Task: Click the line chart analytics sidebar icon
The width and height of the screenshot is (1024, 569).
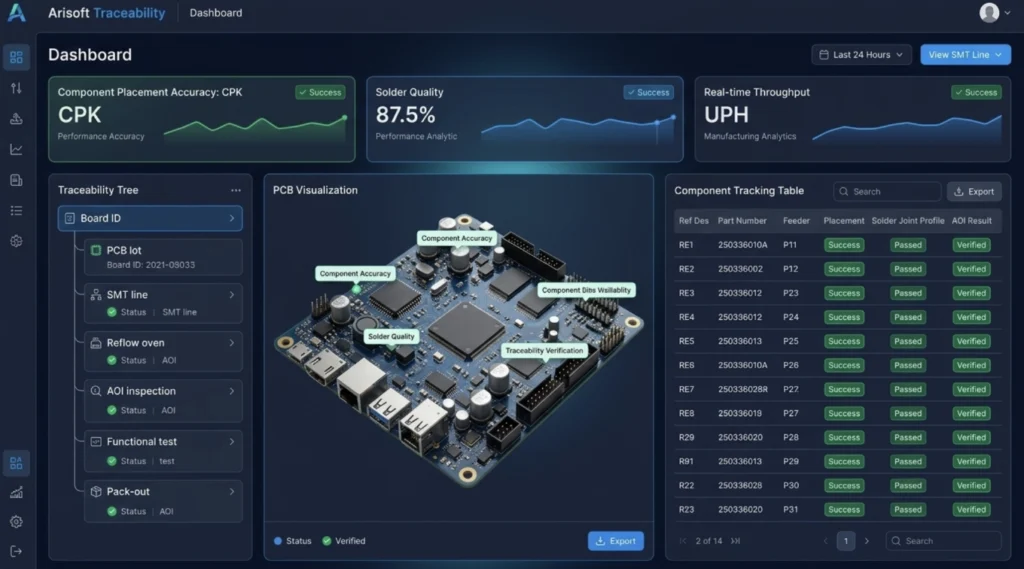Action: (x=16, y=150)
